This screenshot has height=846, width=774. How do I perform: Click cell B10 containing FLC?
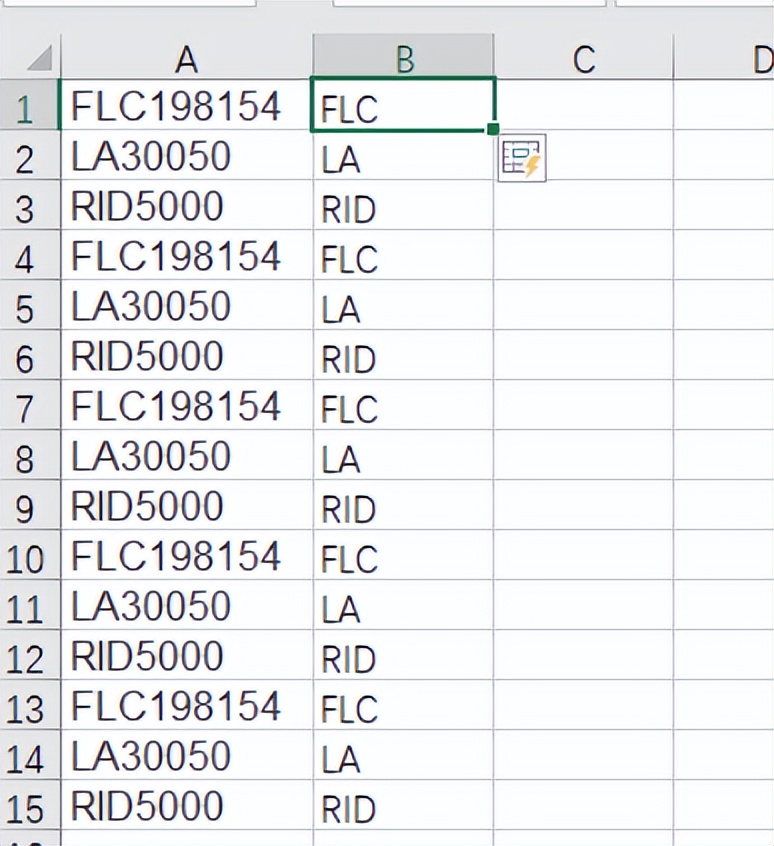[403, 555]
